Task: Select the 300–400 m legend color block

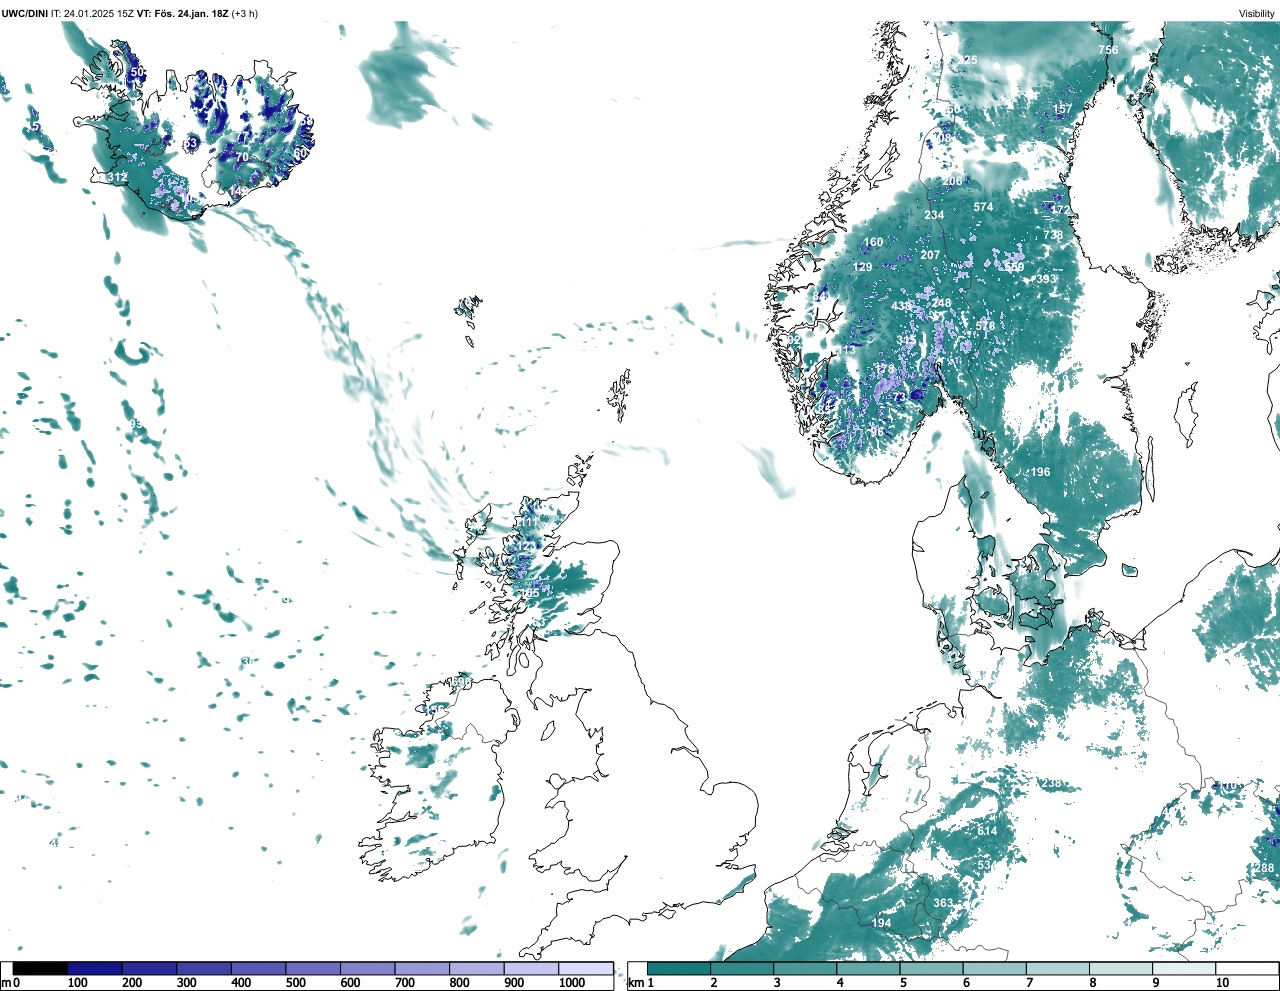Action: coord(204,968)
